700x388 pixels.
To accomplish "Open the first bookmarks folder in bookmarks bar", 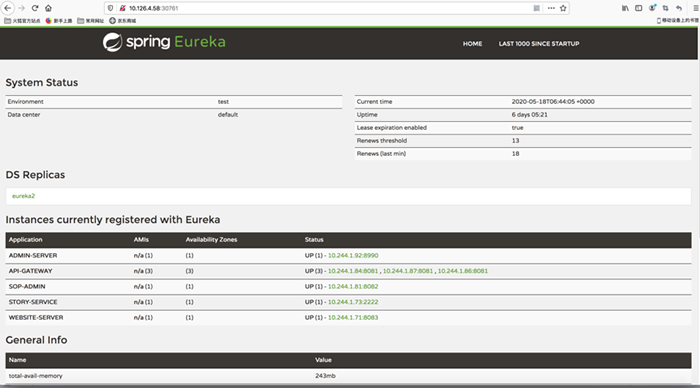I will pos(22,21).
